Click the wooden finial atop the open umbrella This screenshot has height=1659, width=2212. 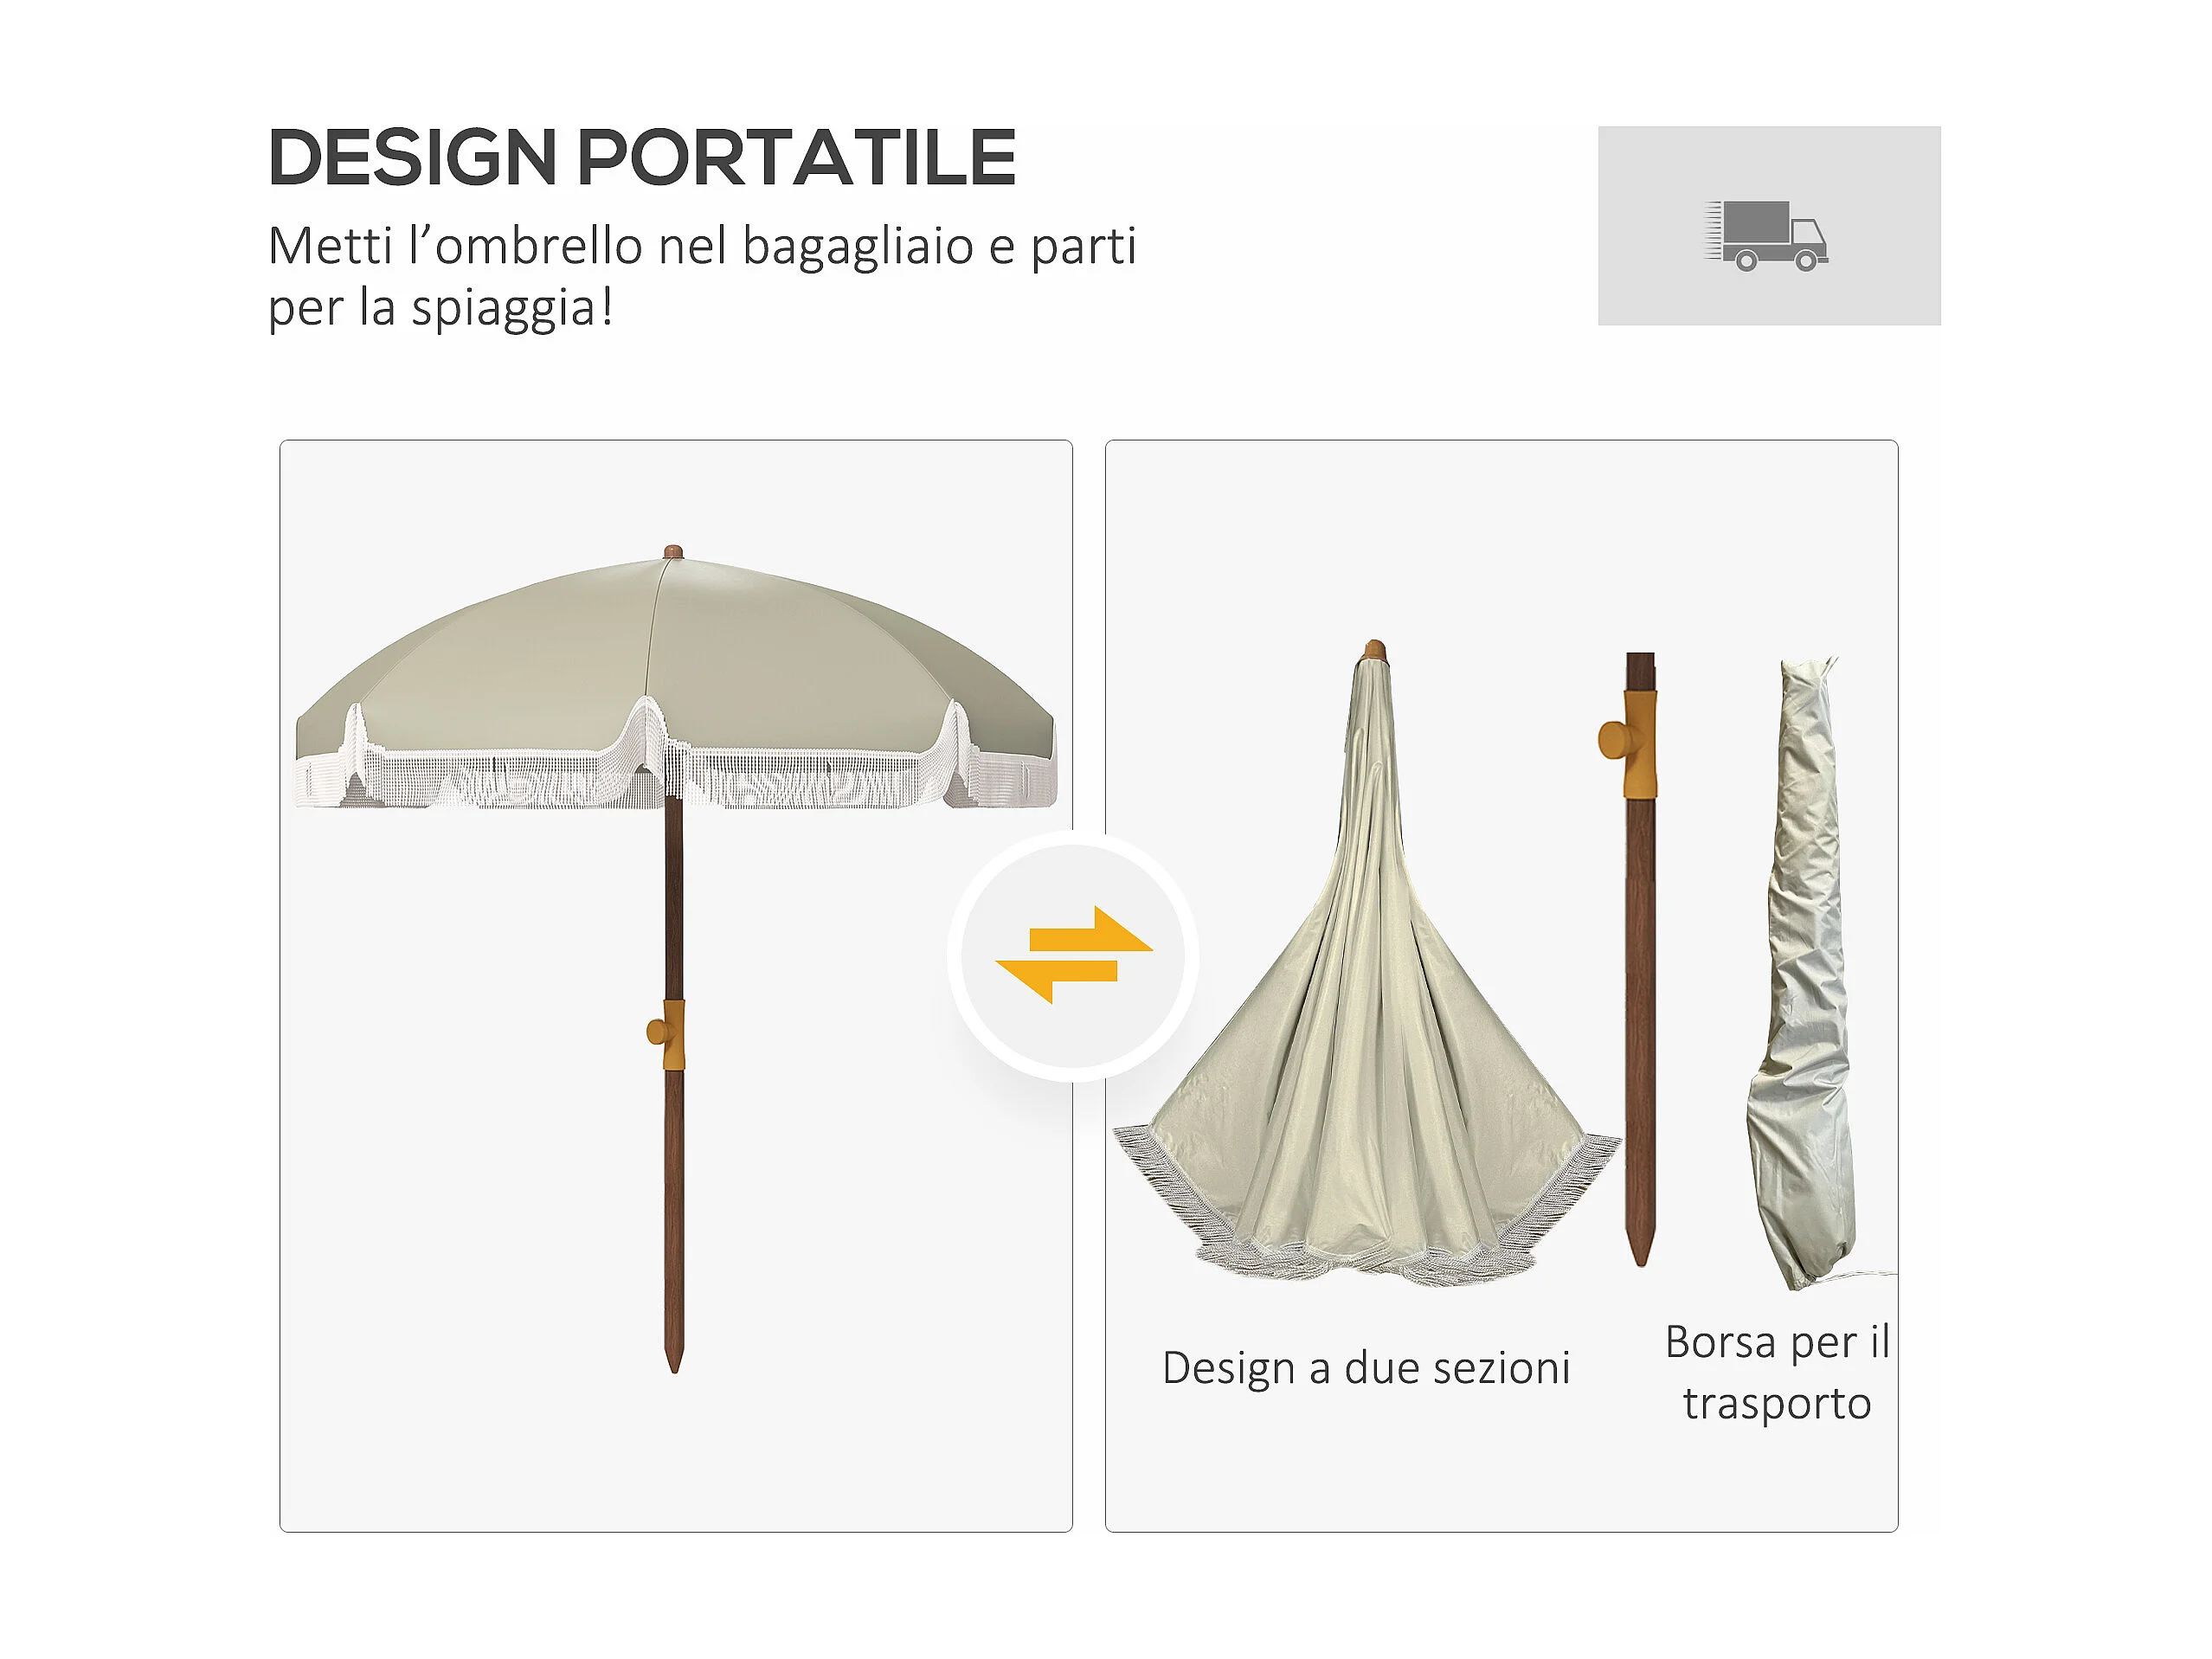pyautogui.click(x=673, y=552)
